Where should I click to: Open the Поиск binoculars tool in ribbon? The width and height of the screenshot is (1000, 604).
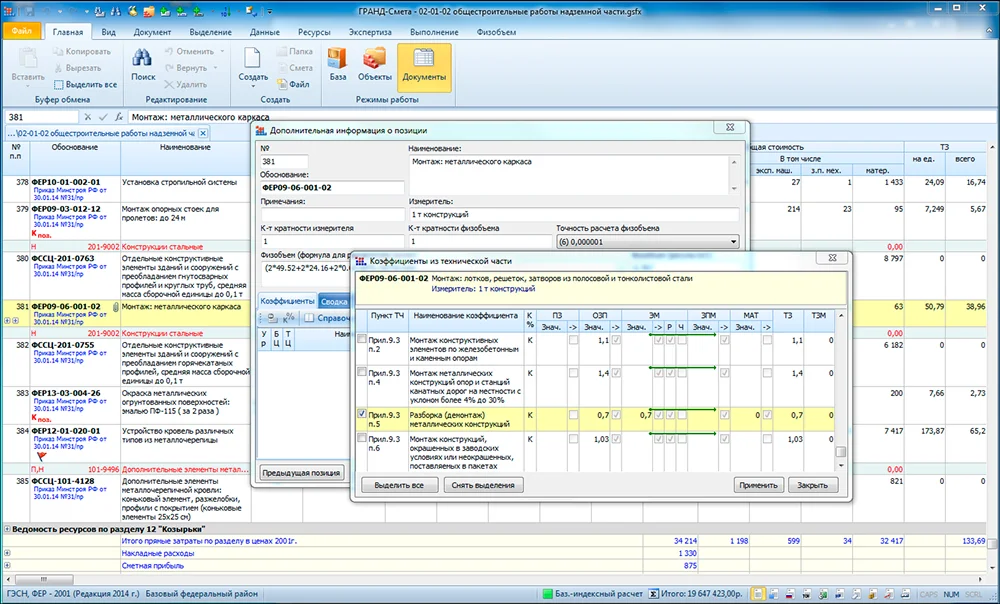(x=143, y=65)
